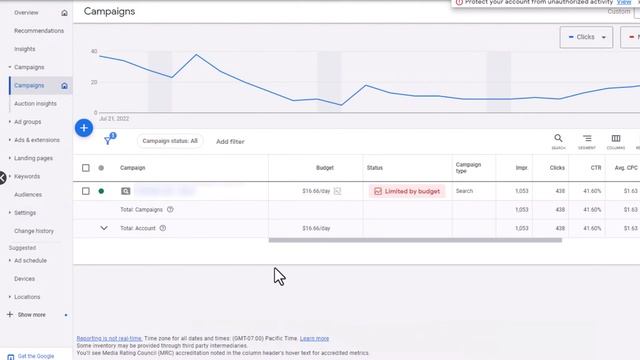Sort by CTR column header
Screen dimensions: 640x360
click(596, 168)
